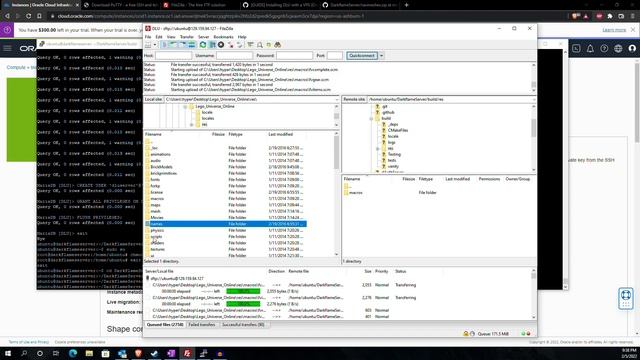Expand the res folder in local tree
640x360 pixels.
tap(191, 124)
